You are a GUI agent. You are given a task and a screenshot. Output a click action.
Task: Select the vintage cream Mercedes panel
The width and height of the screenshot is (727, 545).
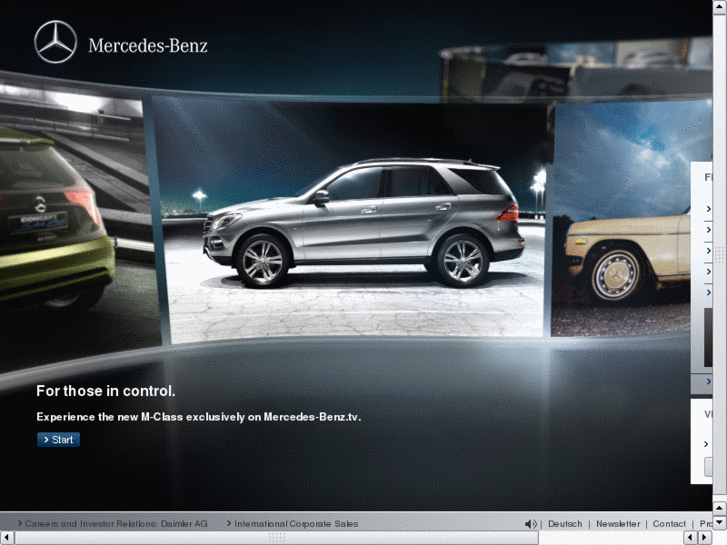pos(621,218)
